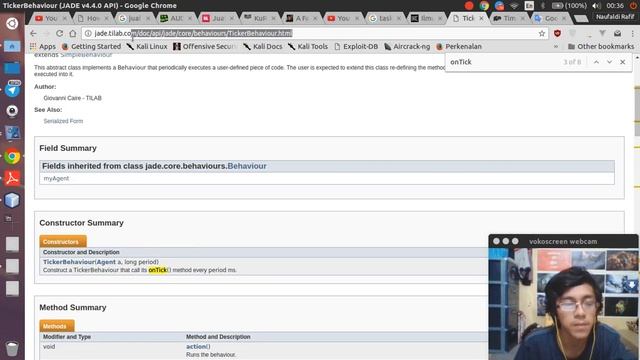Open the Aircrack-ng bookmark
Viewport: 640px width, 360px height.
pyautogui.click(x=407, y=47)
